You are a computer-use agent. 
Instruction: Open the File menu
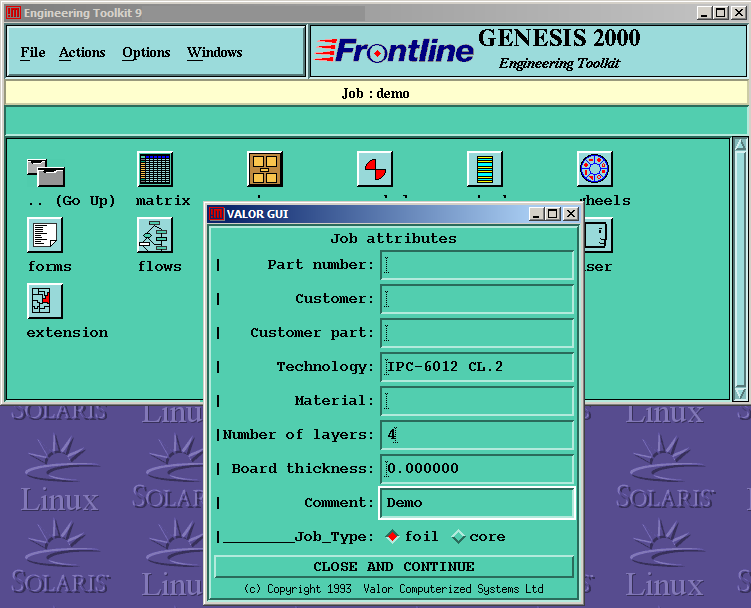coord(33,52)
